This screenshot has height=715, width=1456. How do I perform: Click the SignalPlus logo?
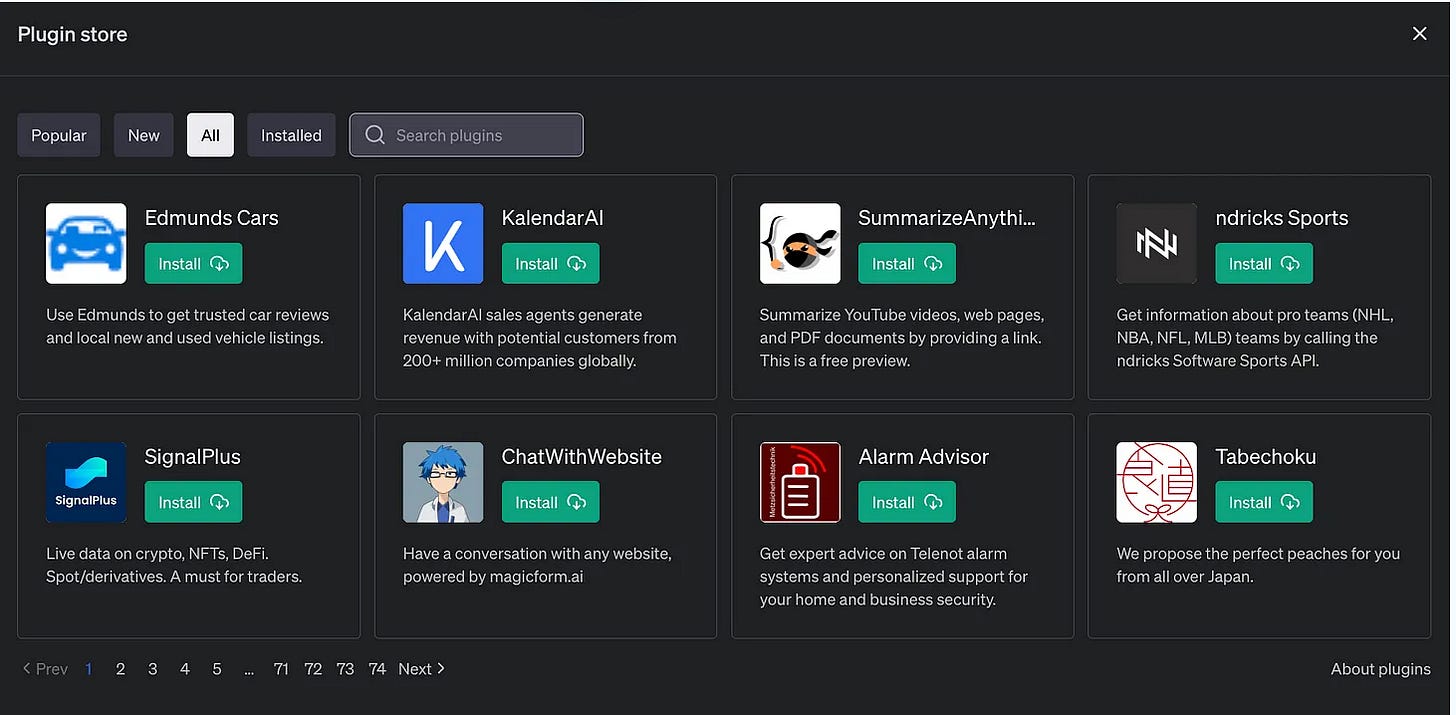point(86,482)
